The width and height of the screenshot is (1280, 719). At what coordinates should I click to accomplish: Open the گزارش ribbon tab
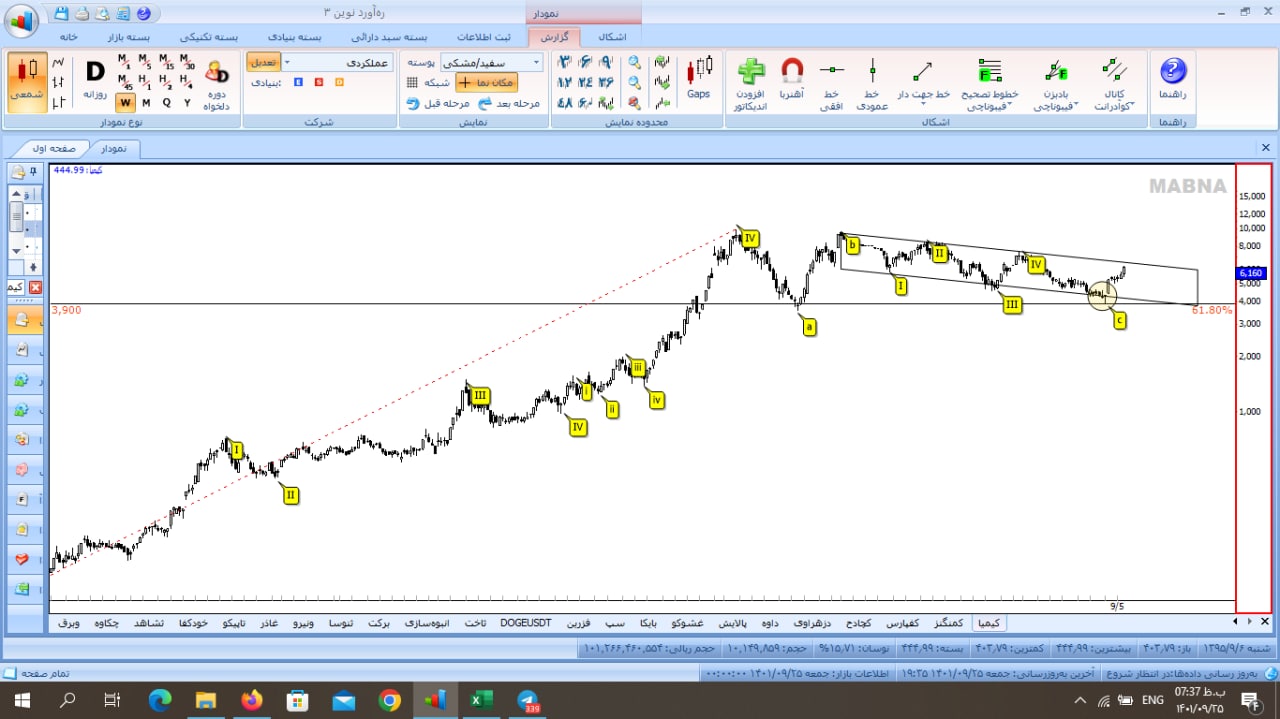point(553,36)
